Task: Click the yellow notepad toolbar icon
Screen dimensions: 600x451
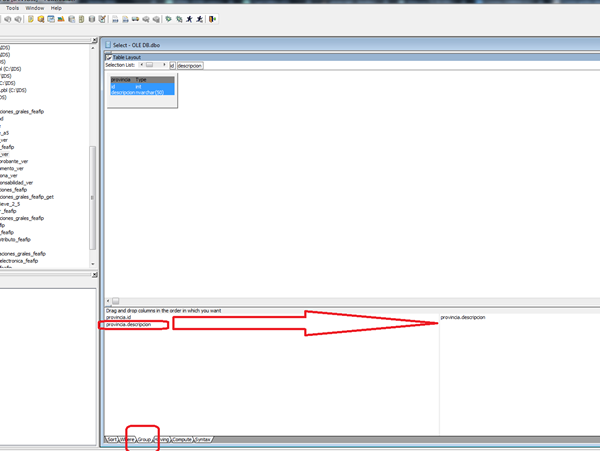Action: click(31, 19)
